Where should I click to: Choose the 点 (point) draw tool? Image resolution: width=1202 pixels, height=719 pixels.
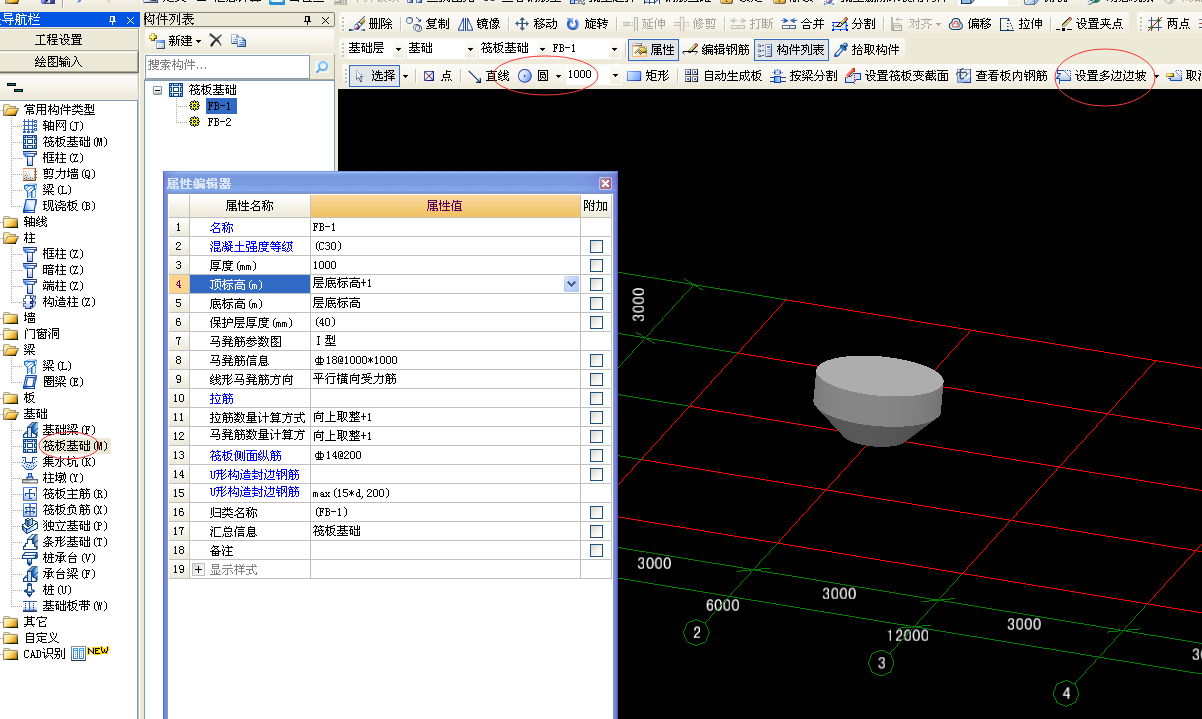tap(438, 76)
